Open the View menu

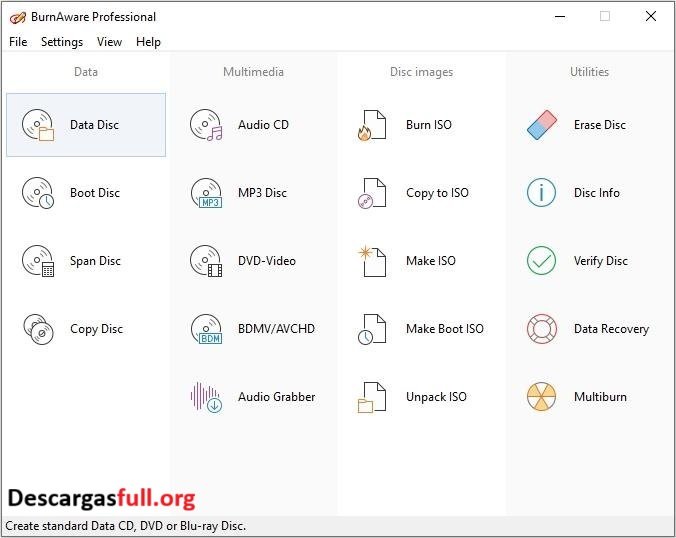click(110, 42)
